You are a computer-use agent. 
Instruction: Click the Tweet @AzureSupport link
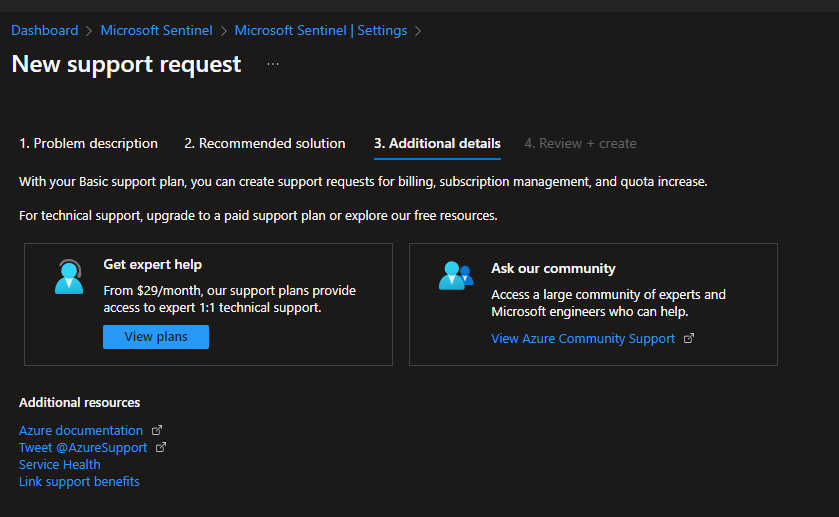(x=83, y=448)
